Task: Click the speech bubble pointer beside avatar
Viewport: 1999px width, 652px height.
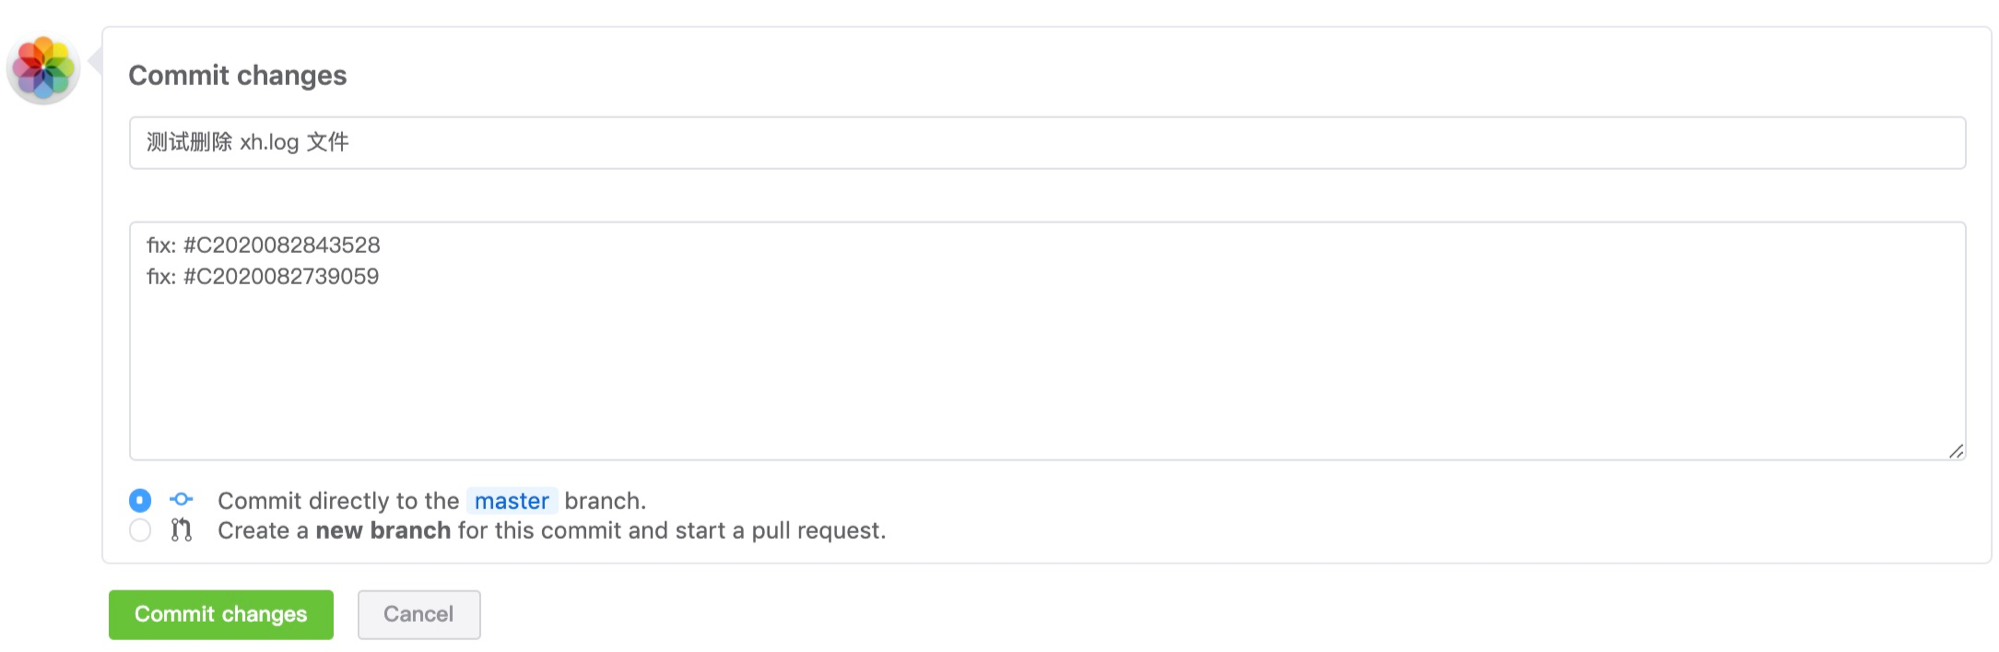Action: [x=95, y=61]
